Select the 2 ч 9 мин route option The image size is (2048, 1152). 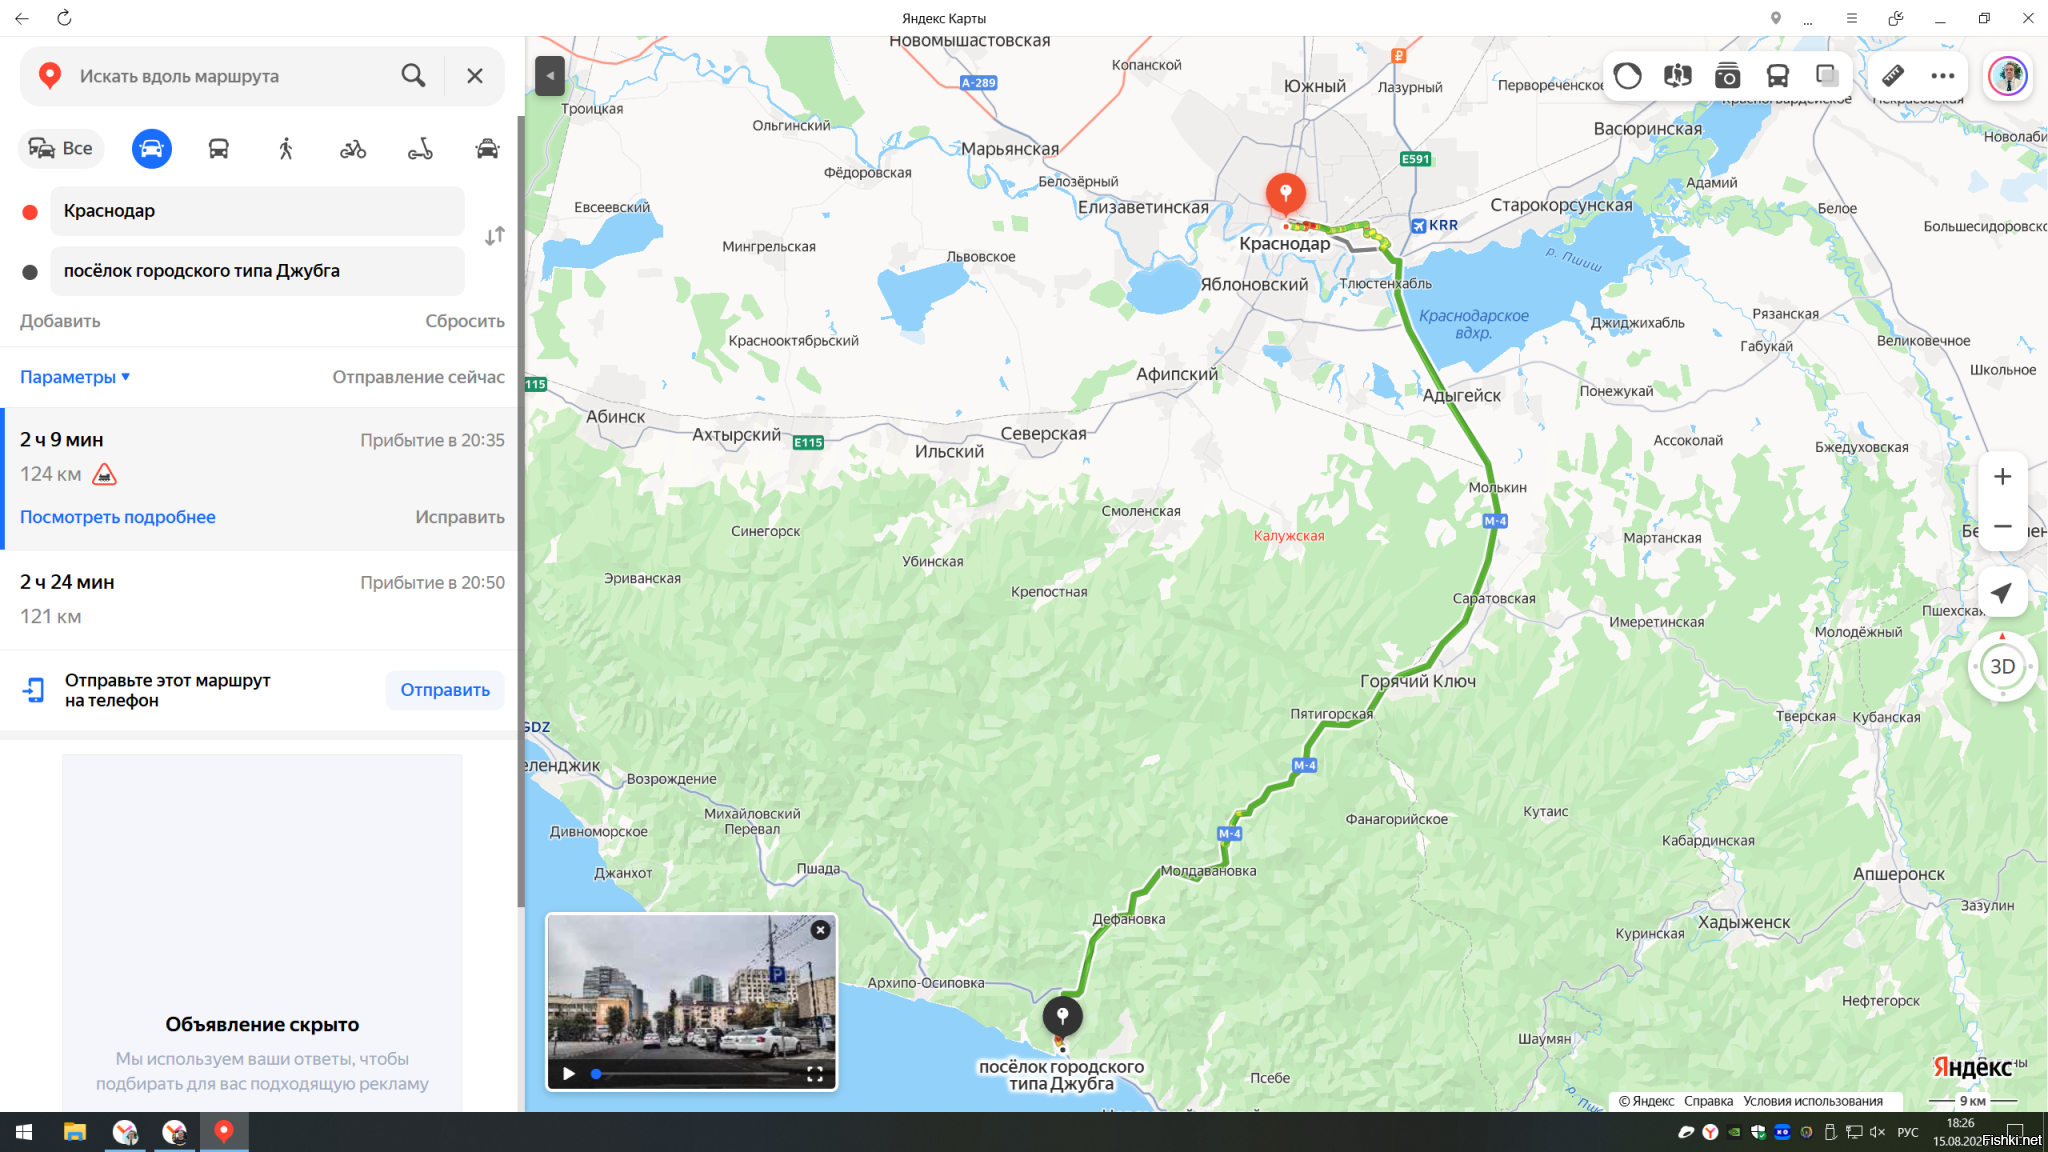(x=260, y=478)
